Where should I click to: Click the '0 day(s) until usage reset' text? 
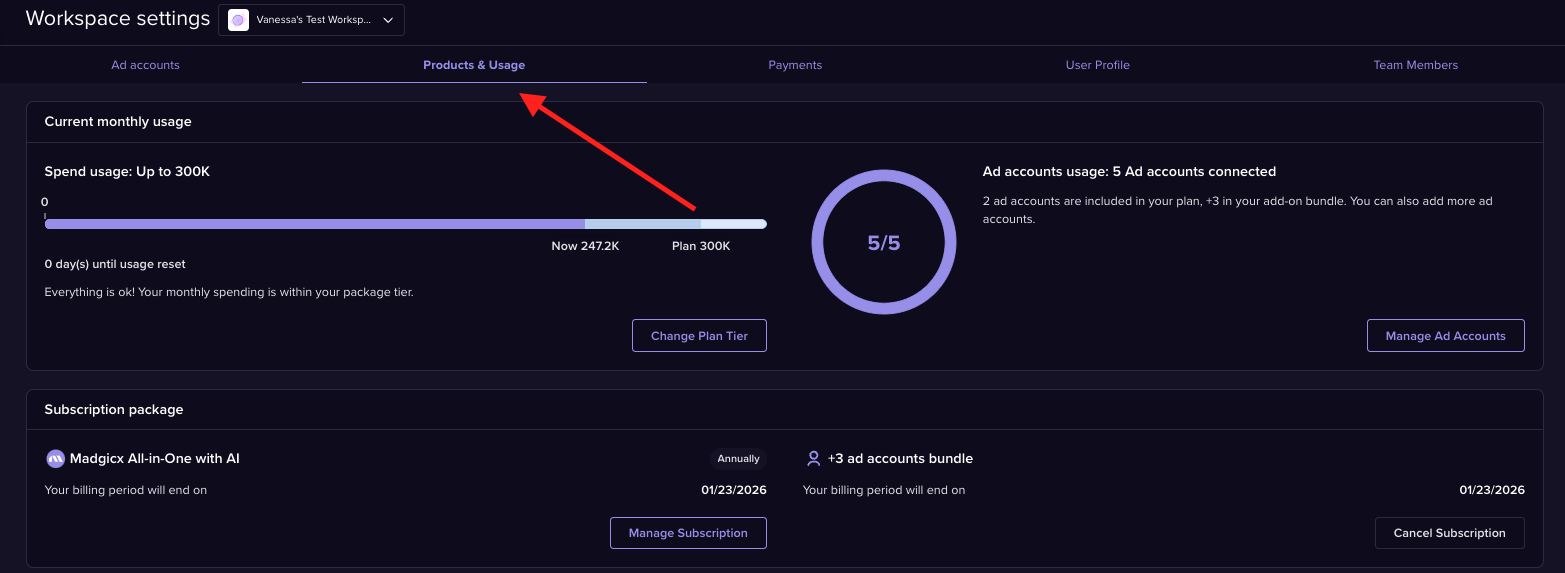coord(115,264)
